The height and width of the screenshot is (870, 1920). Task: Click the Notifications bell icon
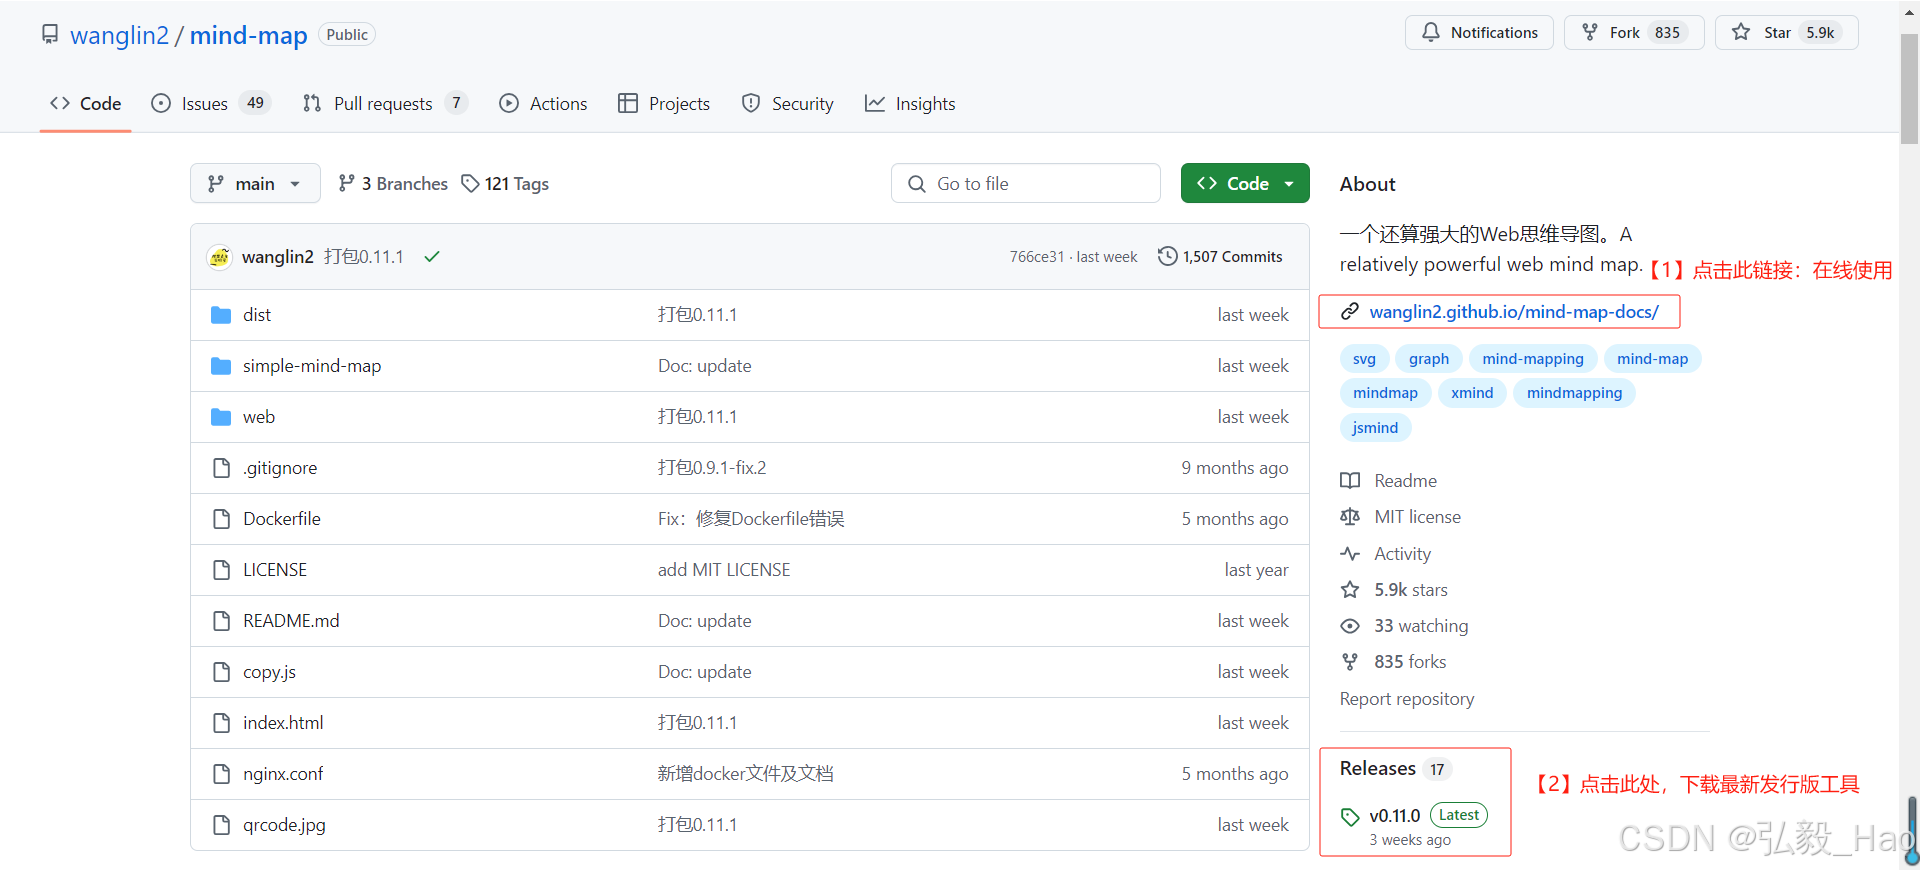(x=1431, y=33)
